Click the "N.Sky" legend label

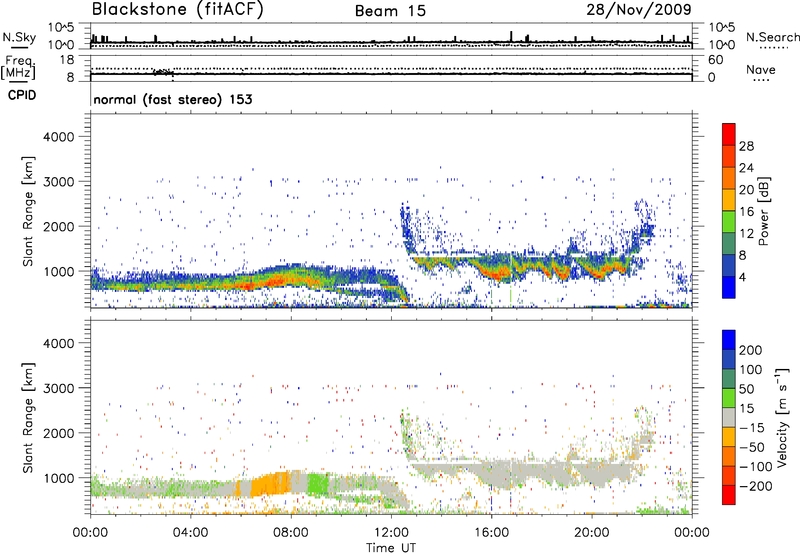19,37
